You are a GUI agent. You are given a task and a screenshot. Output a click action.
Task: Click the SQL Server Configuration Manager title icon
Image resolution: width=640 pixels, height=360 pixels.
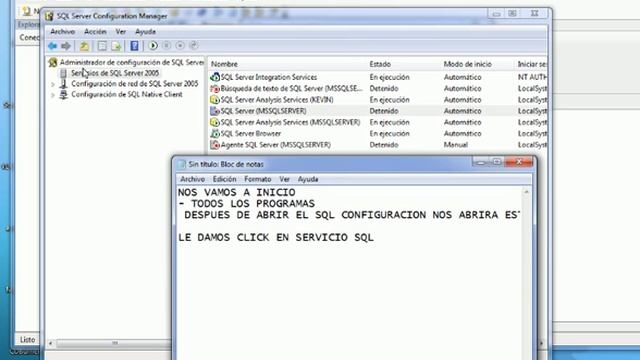(x=49, y=16)
